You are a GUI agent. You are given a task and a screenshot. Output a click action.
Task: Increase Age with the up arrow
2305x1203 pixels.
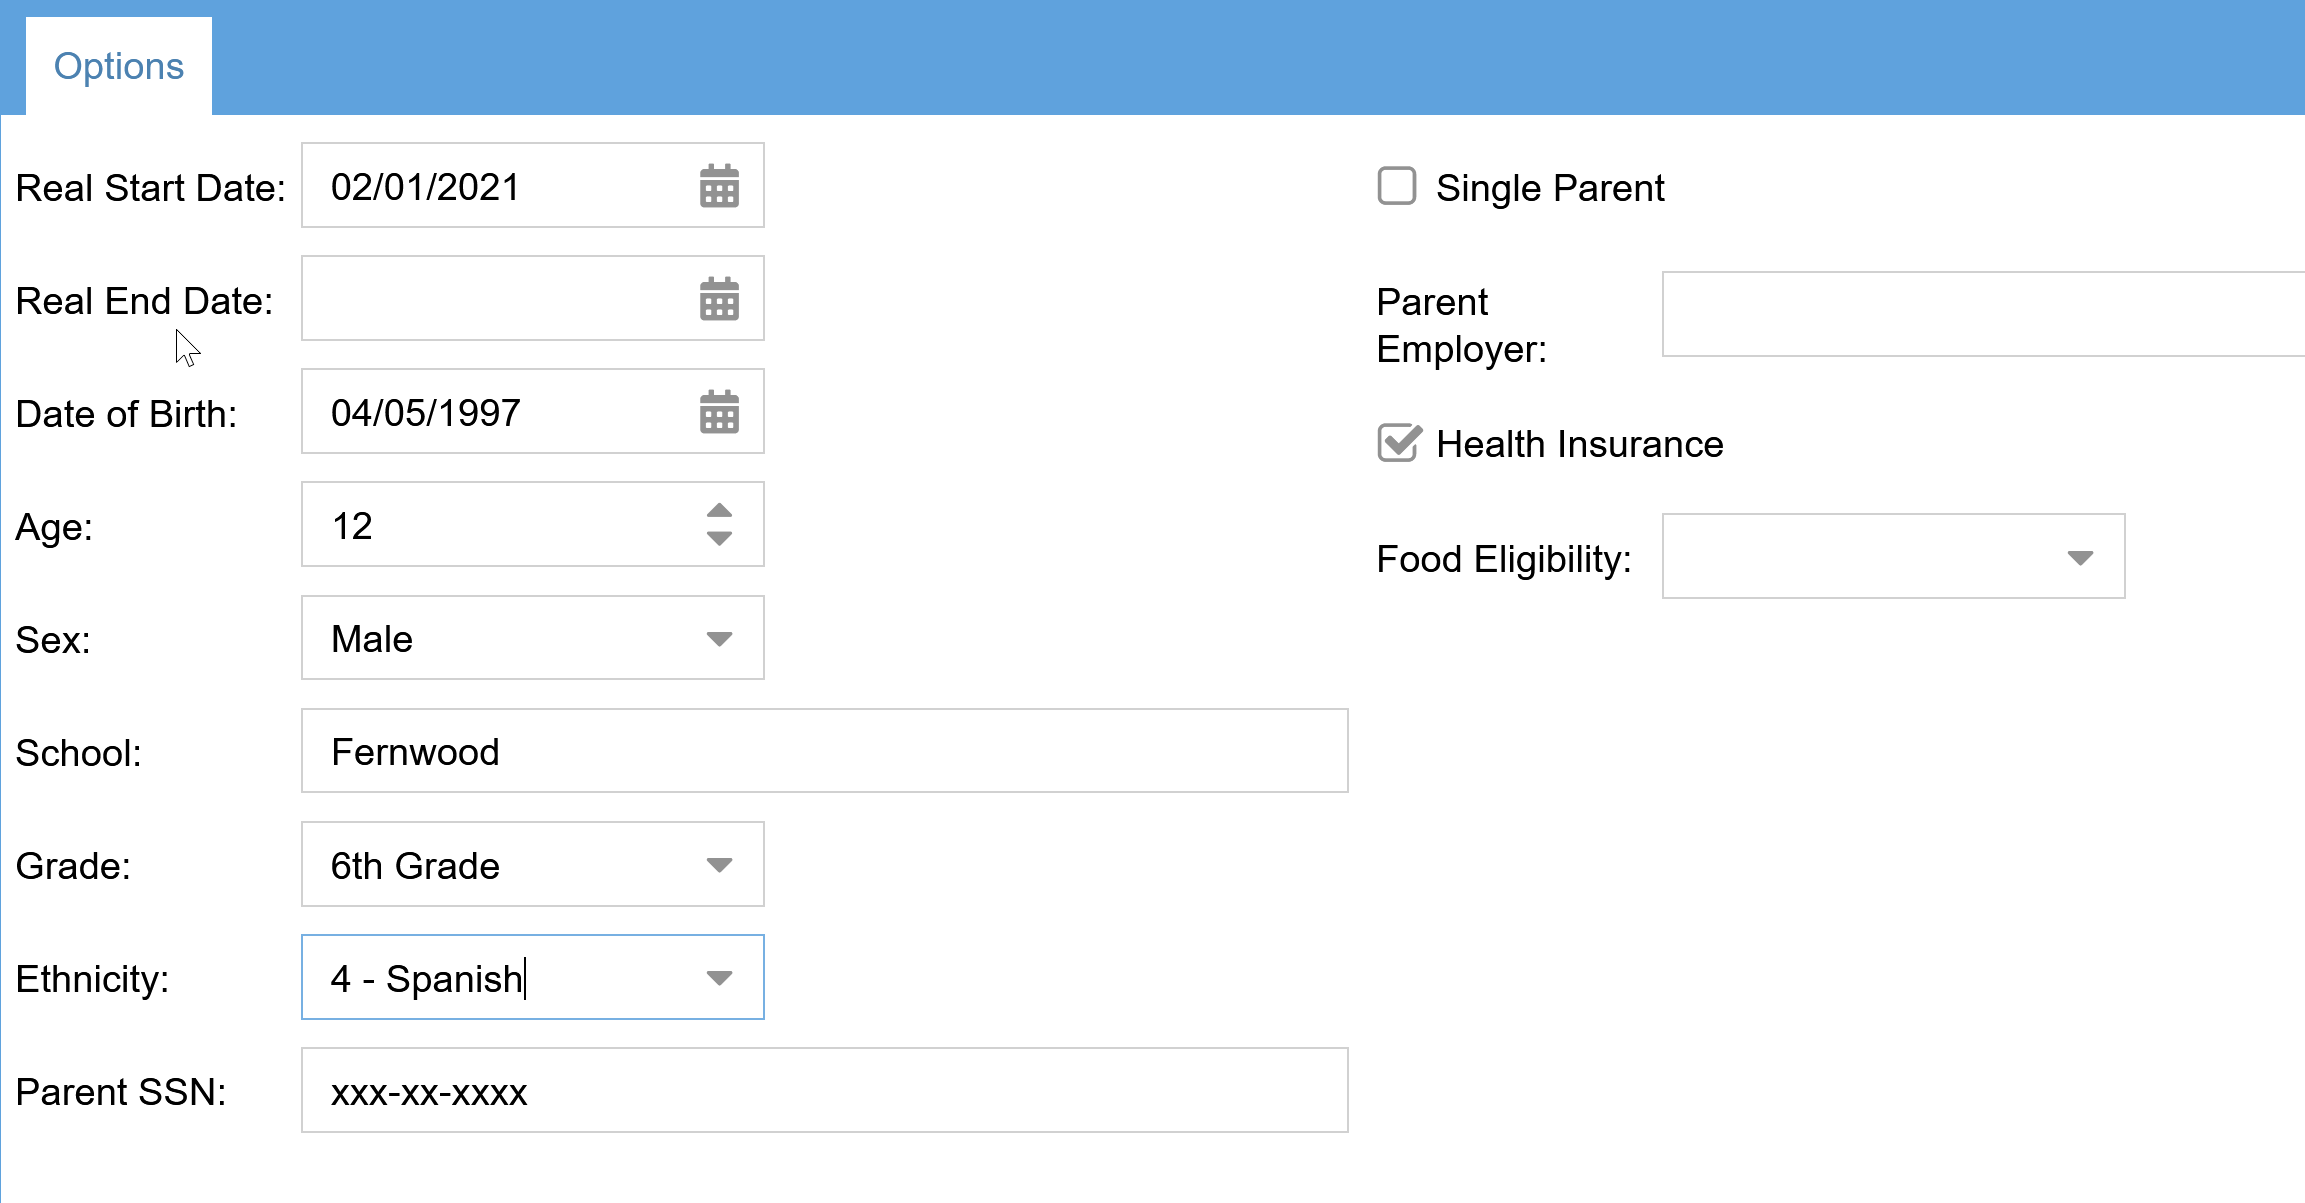pos(719,510)
